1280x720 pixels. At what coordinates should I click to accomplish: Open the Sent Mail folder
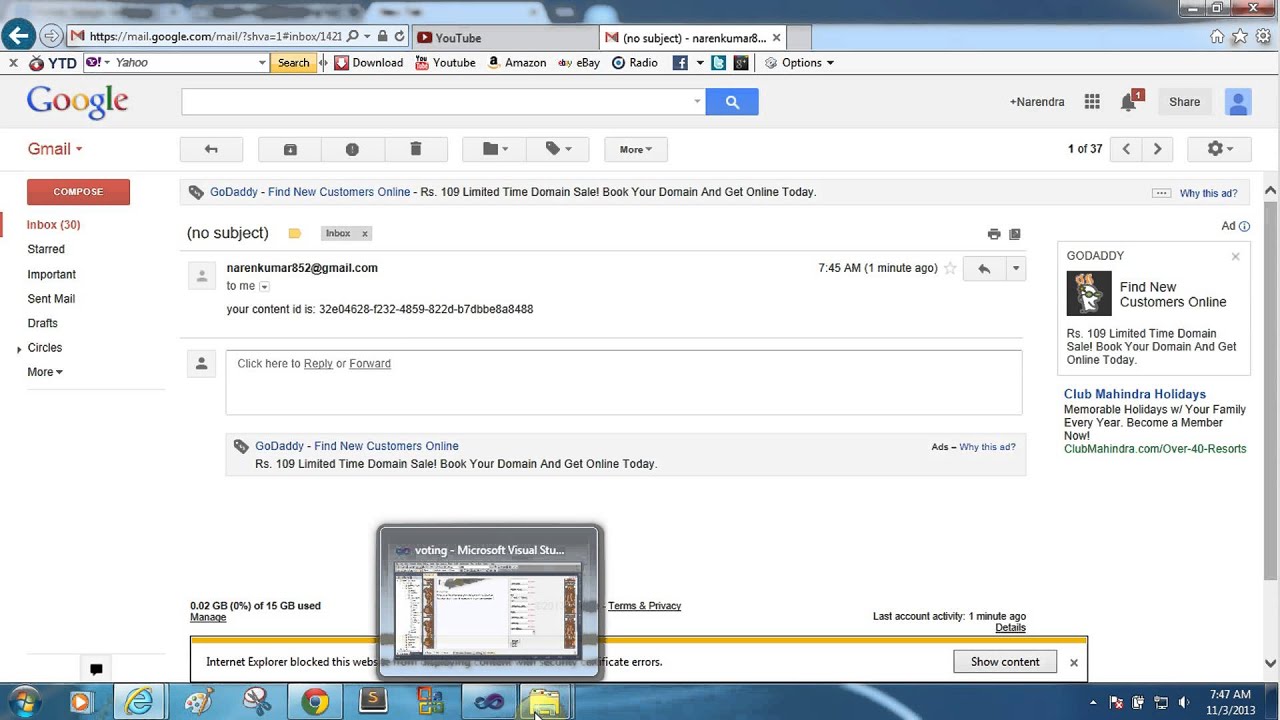coord(51,299)
